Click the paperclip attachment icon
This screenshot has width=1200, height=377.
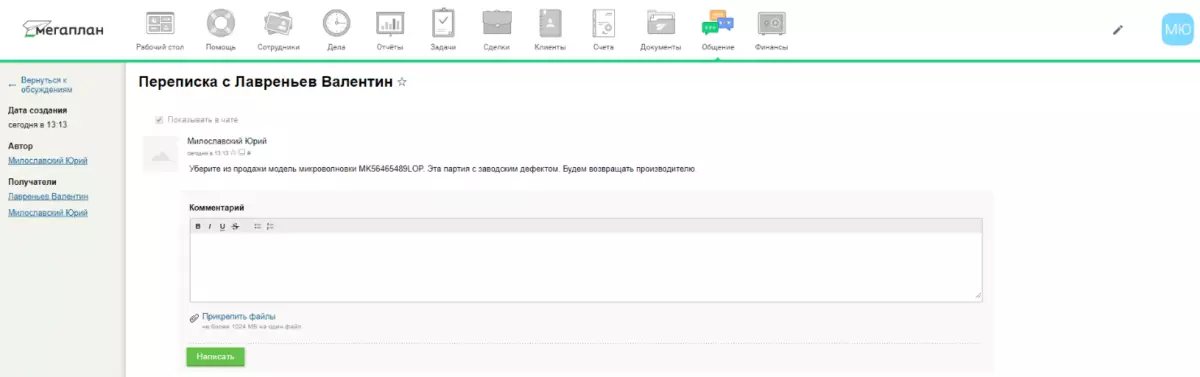194,318
